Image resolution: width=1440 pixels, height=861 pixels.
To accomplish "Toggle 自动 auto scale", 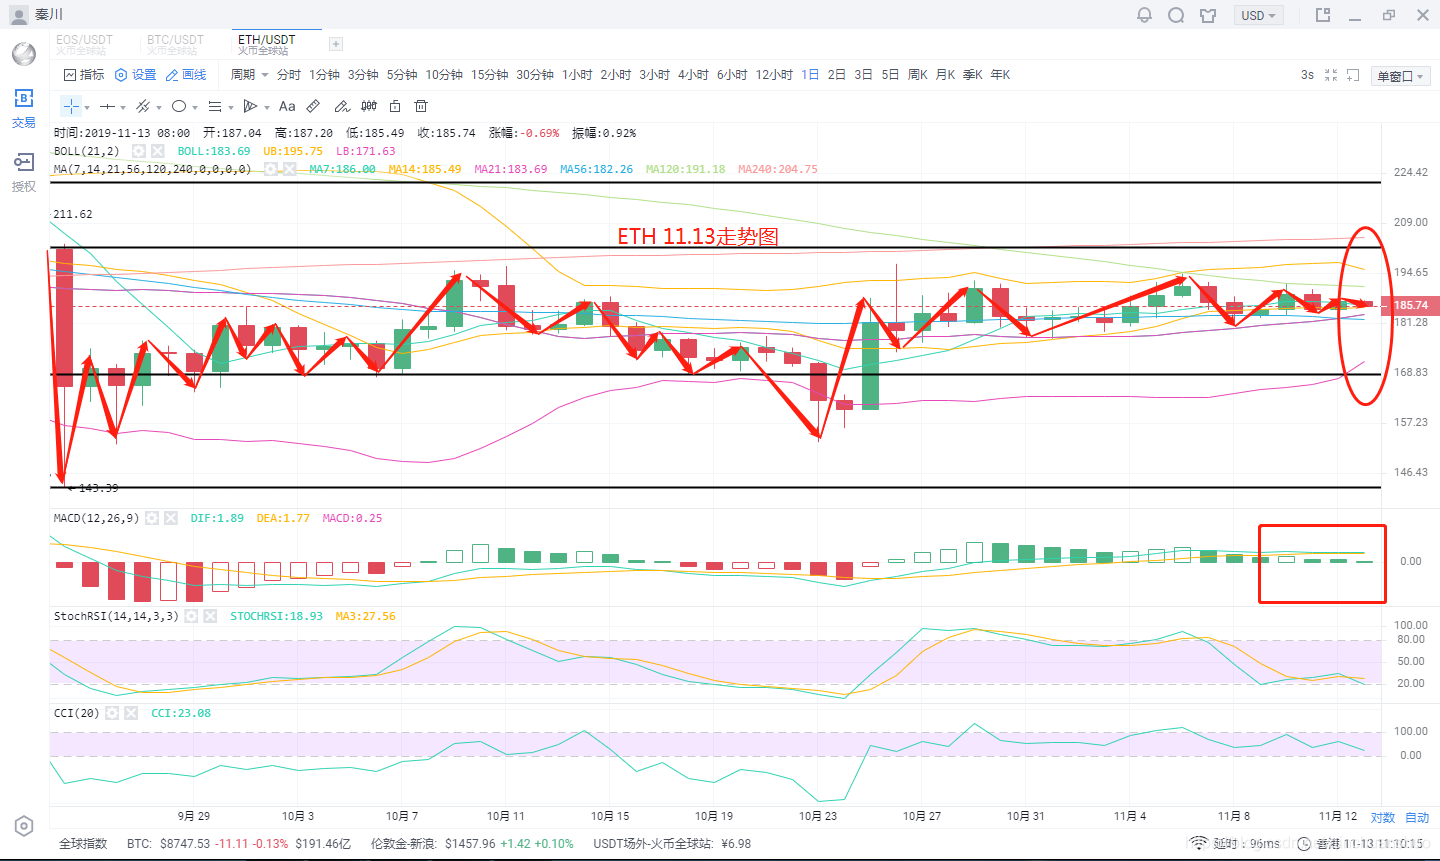I will click(x=1417, y=818).
